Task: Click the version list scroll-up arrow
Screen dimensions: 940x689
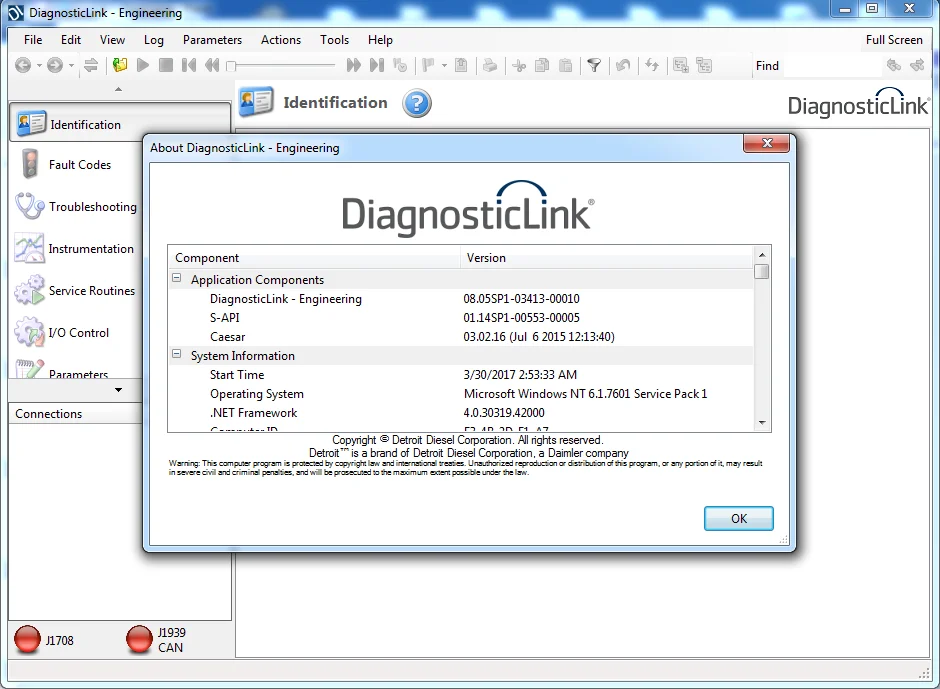Action: click(762, 255)
